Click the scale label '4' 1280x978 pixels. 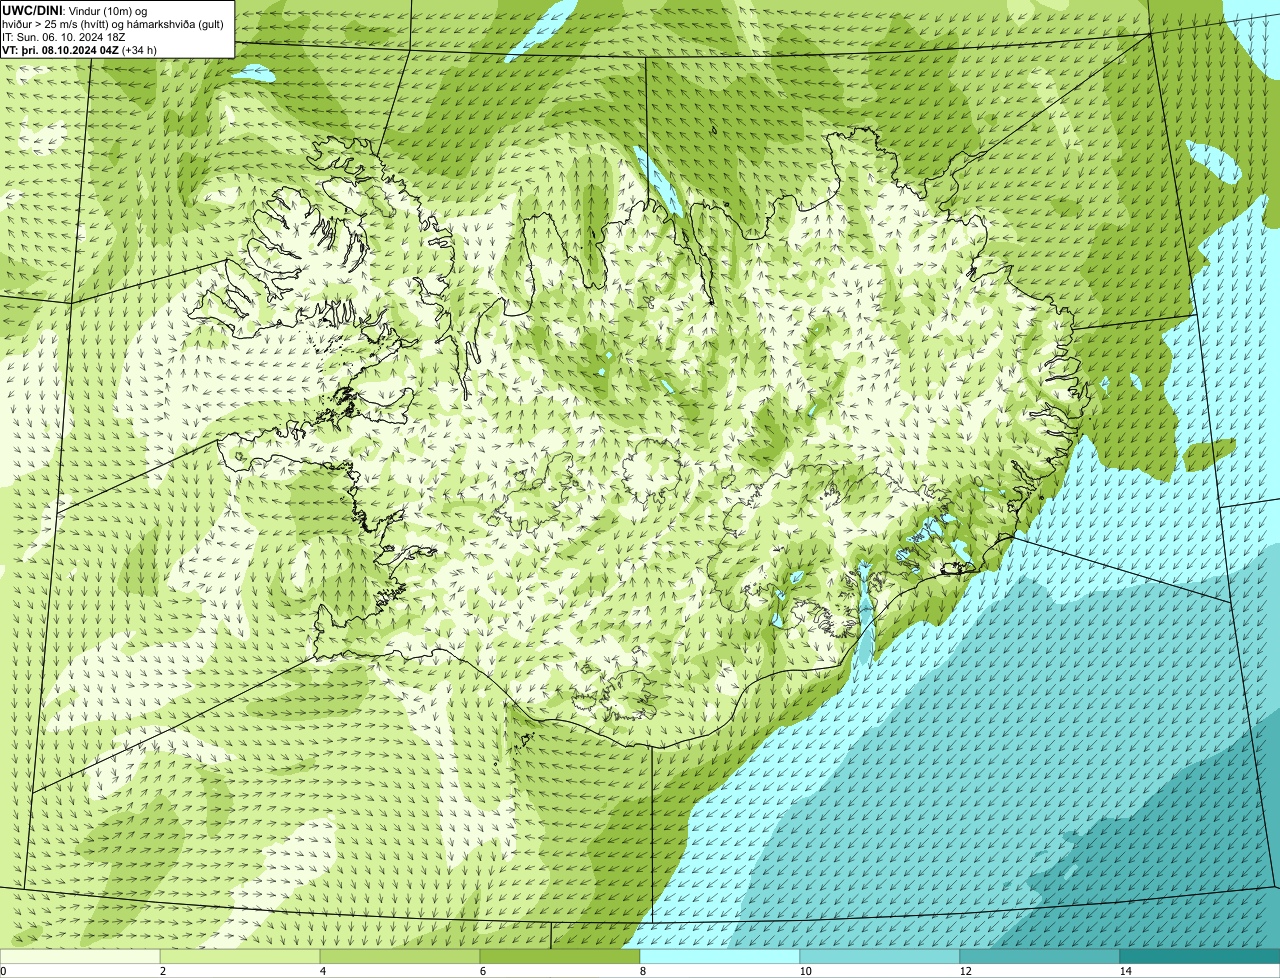coord(322,971)
